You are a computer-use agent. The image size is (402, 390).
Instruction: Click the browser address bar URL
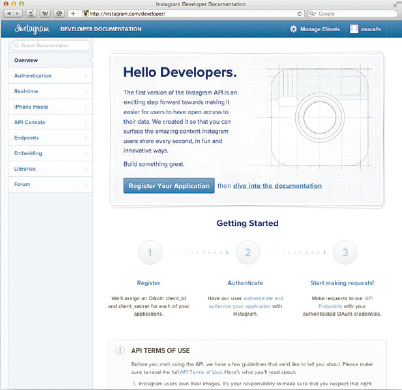coord(128,14)
